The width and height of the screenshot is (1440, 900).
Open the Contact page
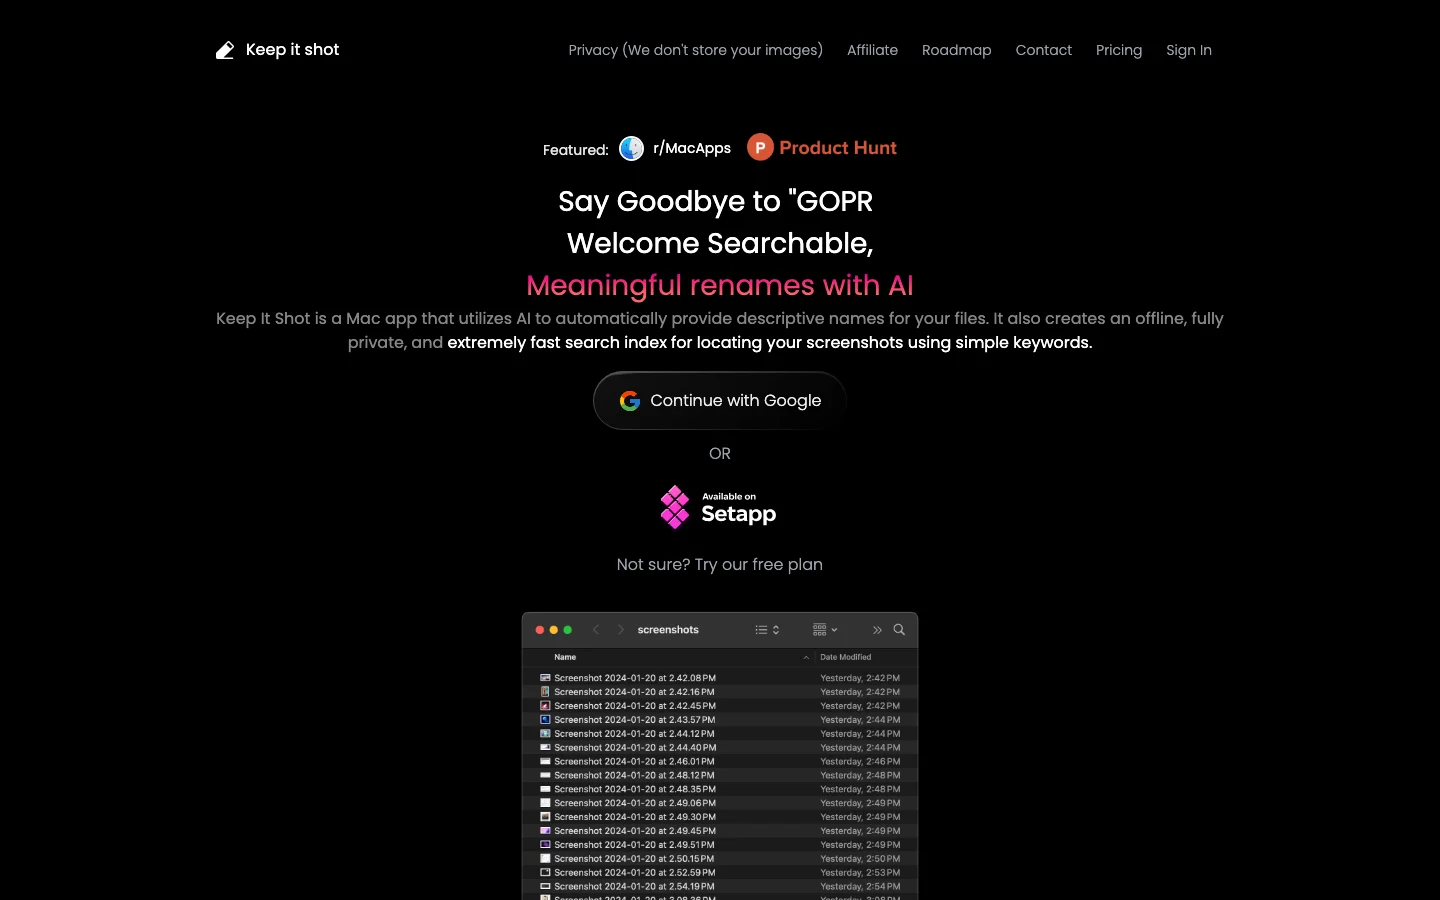[x=1043, y=50]
